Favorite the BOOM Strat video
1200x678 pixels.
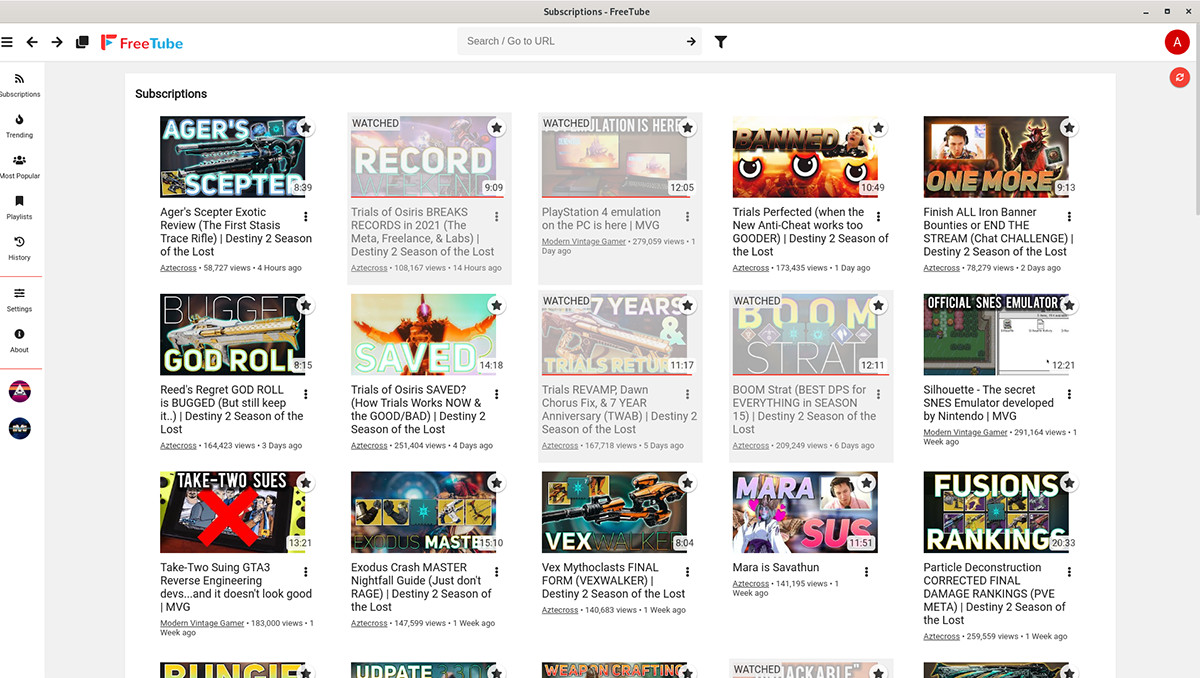tap(878, 305)
